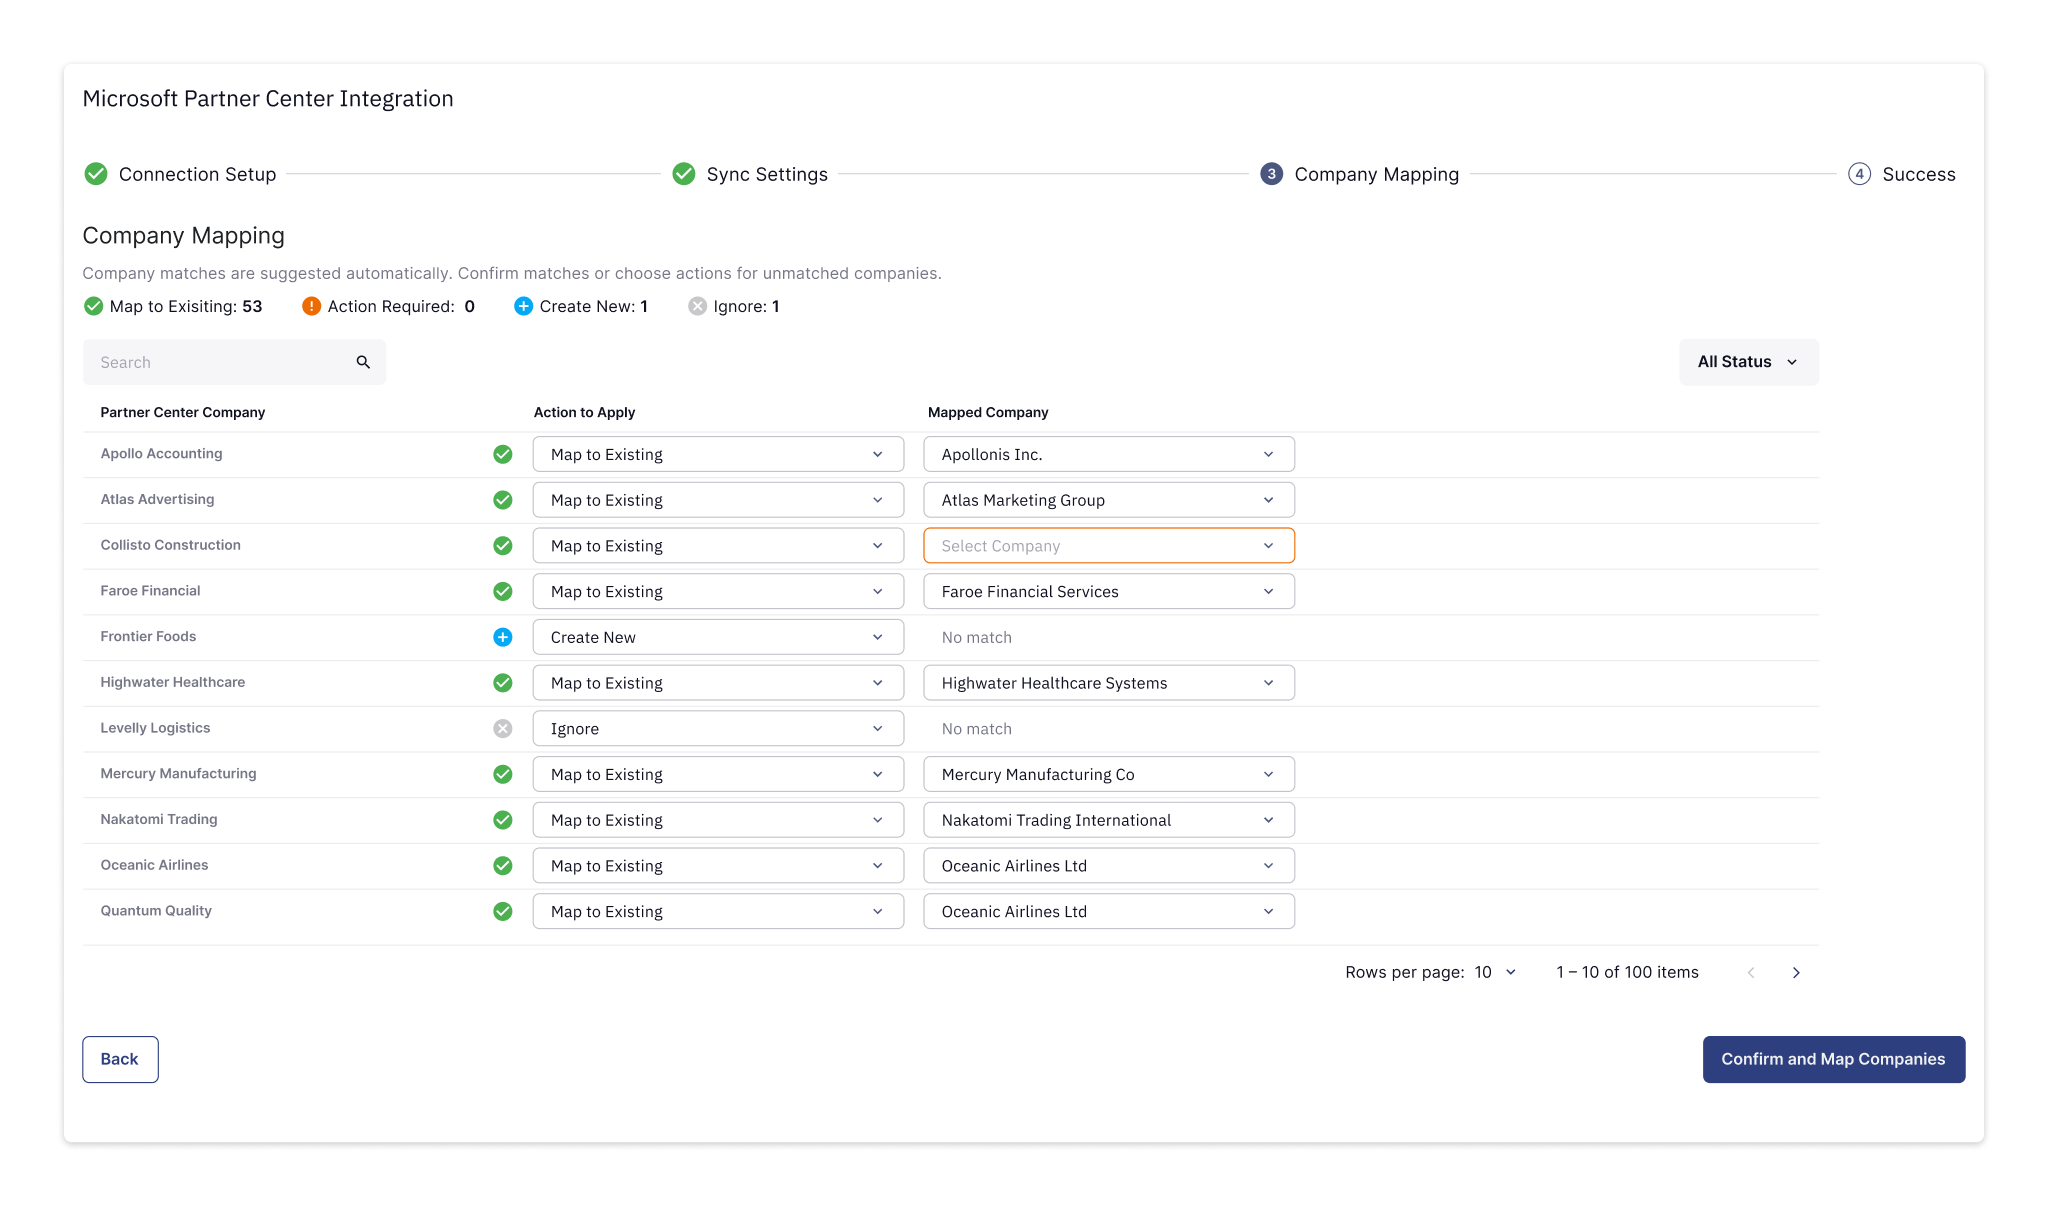Open rows per page dropdown
Viewport: 2048px width, 1207px height.
click(x=1496, y=972)
